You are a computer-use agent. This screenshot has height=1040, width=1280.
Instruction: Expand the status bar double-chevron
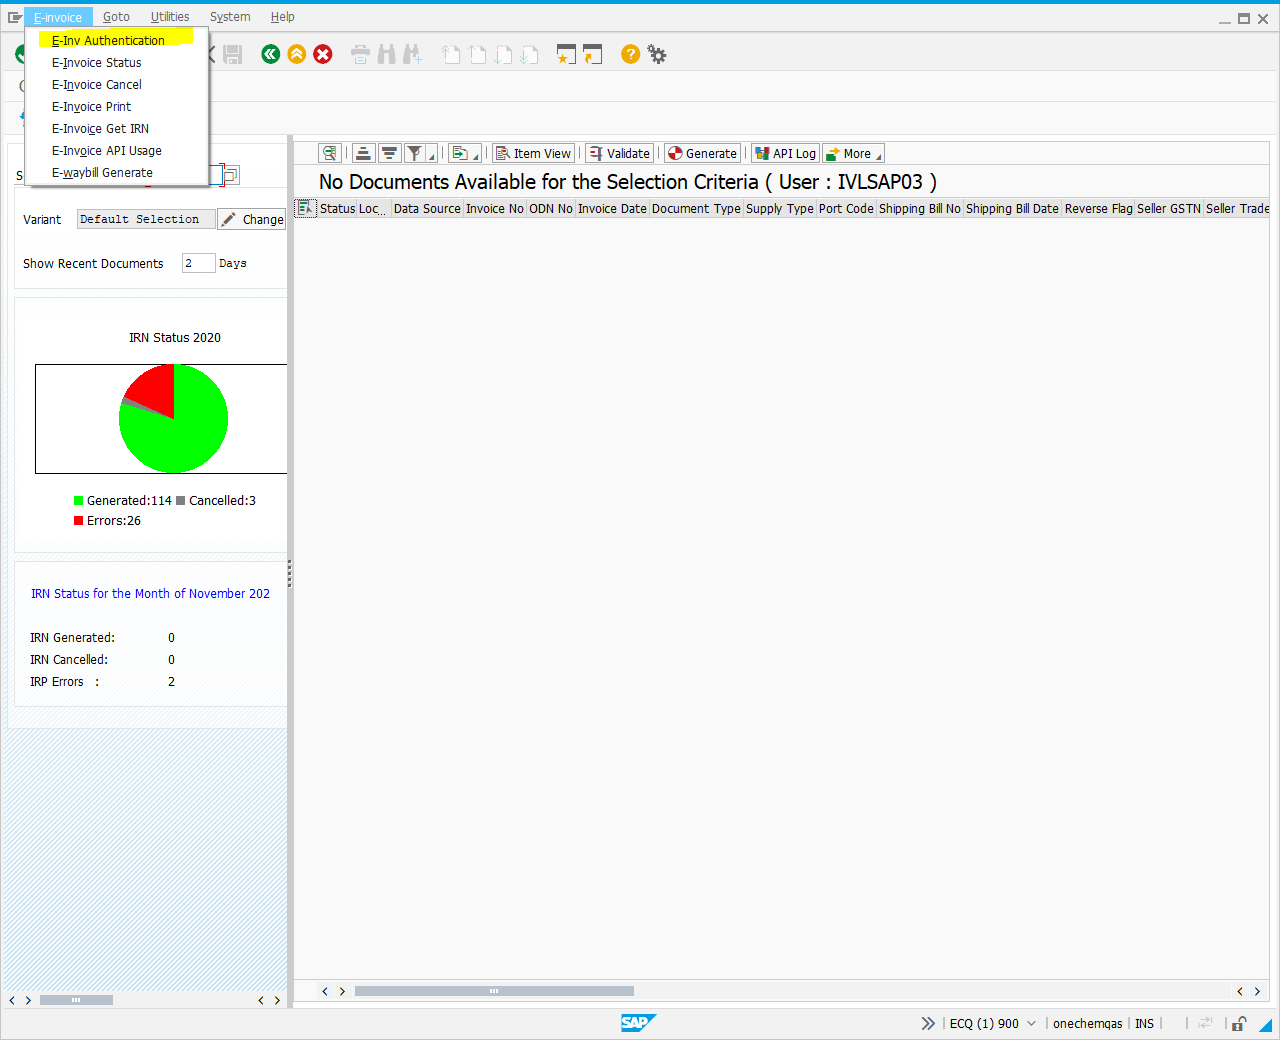click(928, 1023)
